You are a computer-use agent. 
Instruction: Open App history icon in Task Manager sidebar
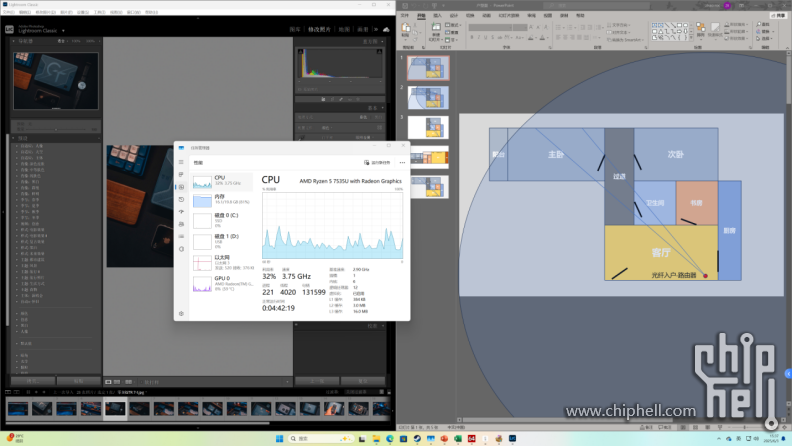(181, 200)
